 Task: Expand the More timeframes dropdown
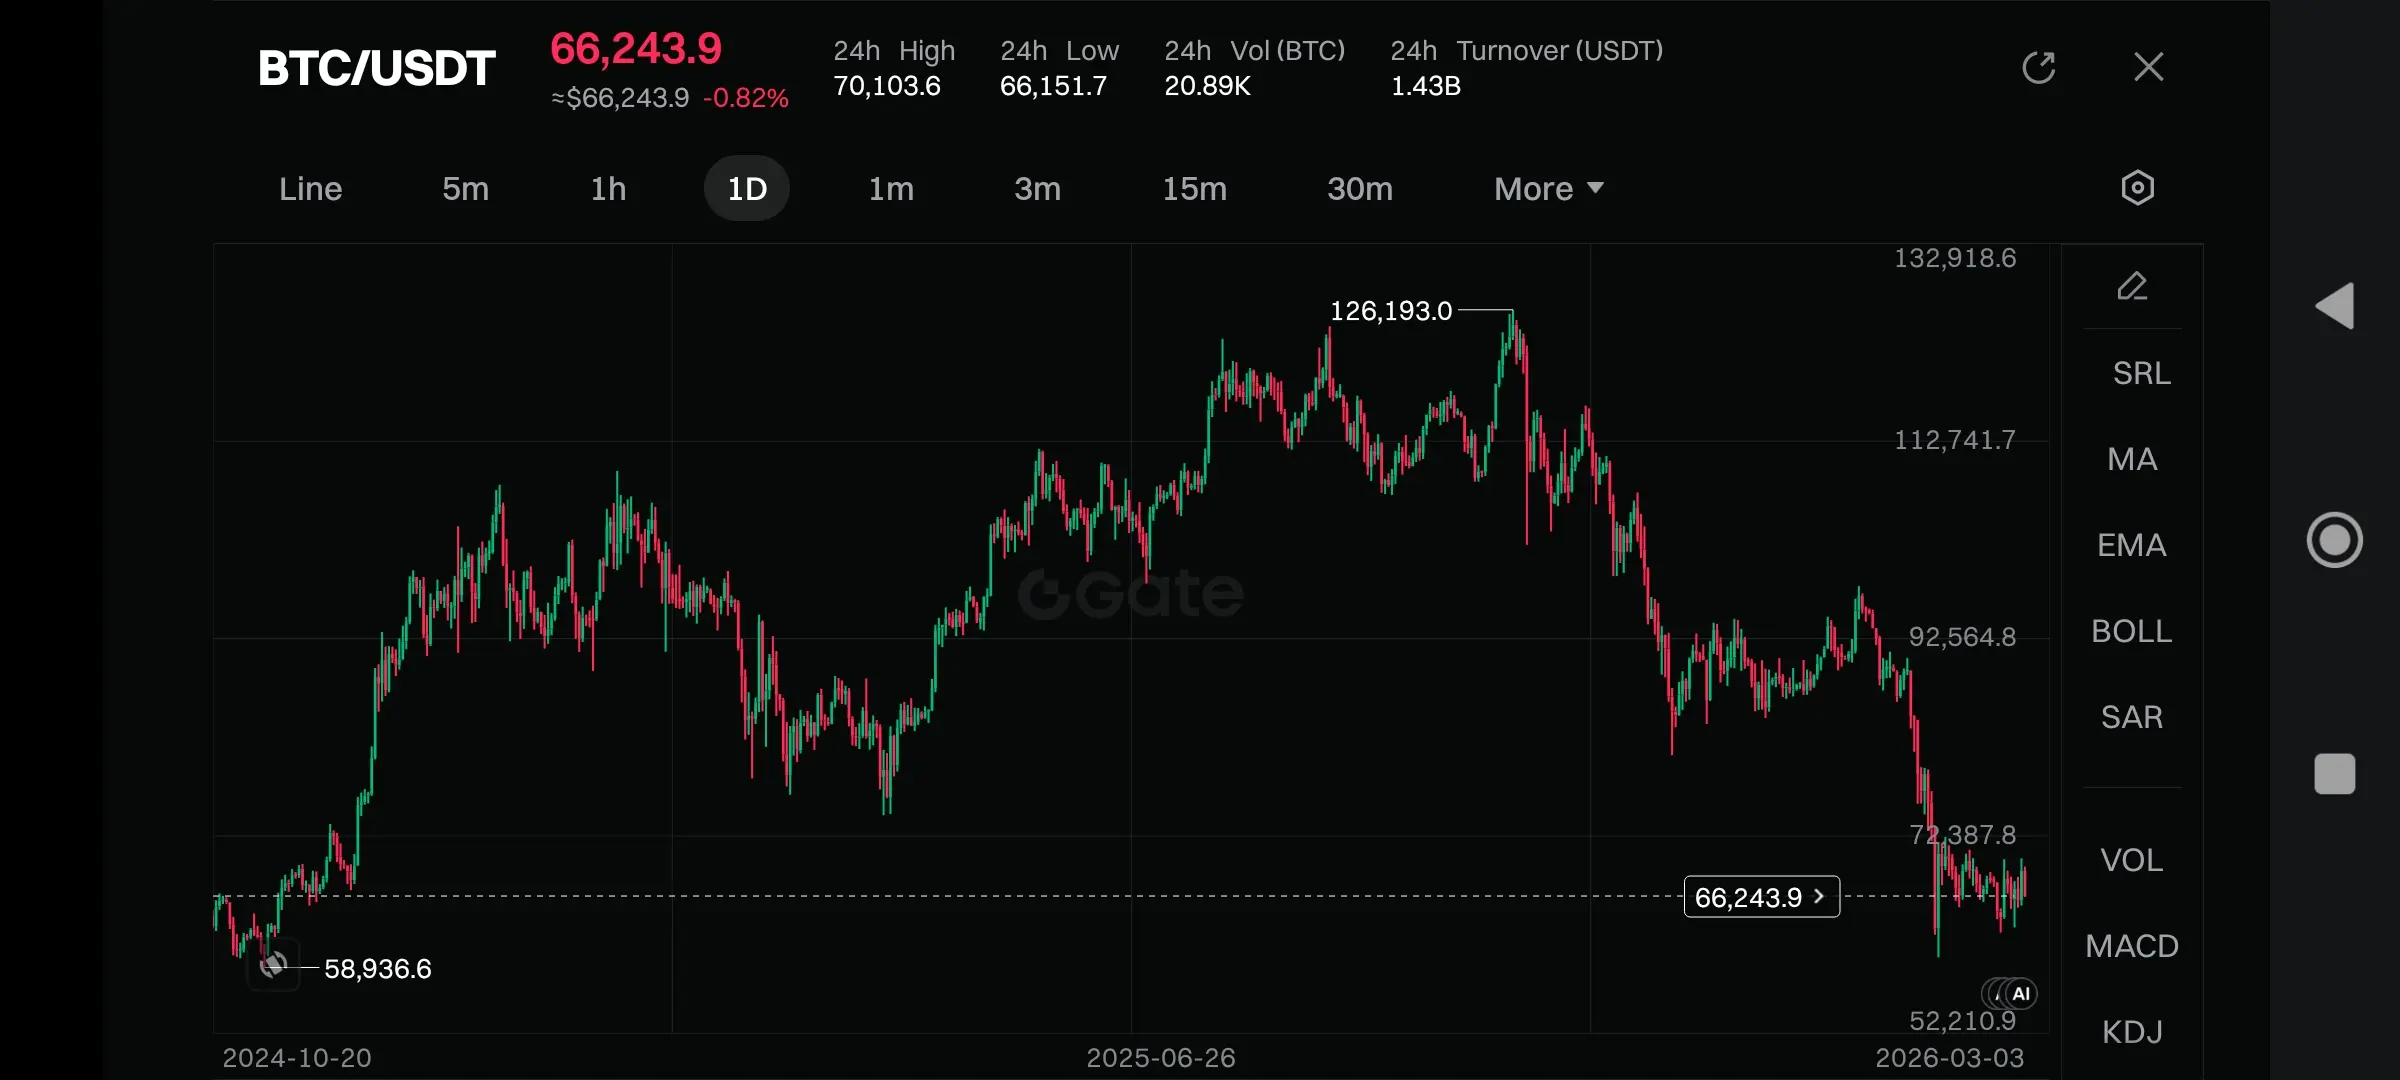point(1548,189)
